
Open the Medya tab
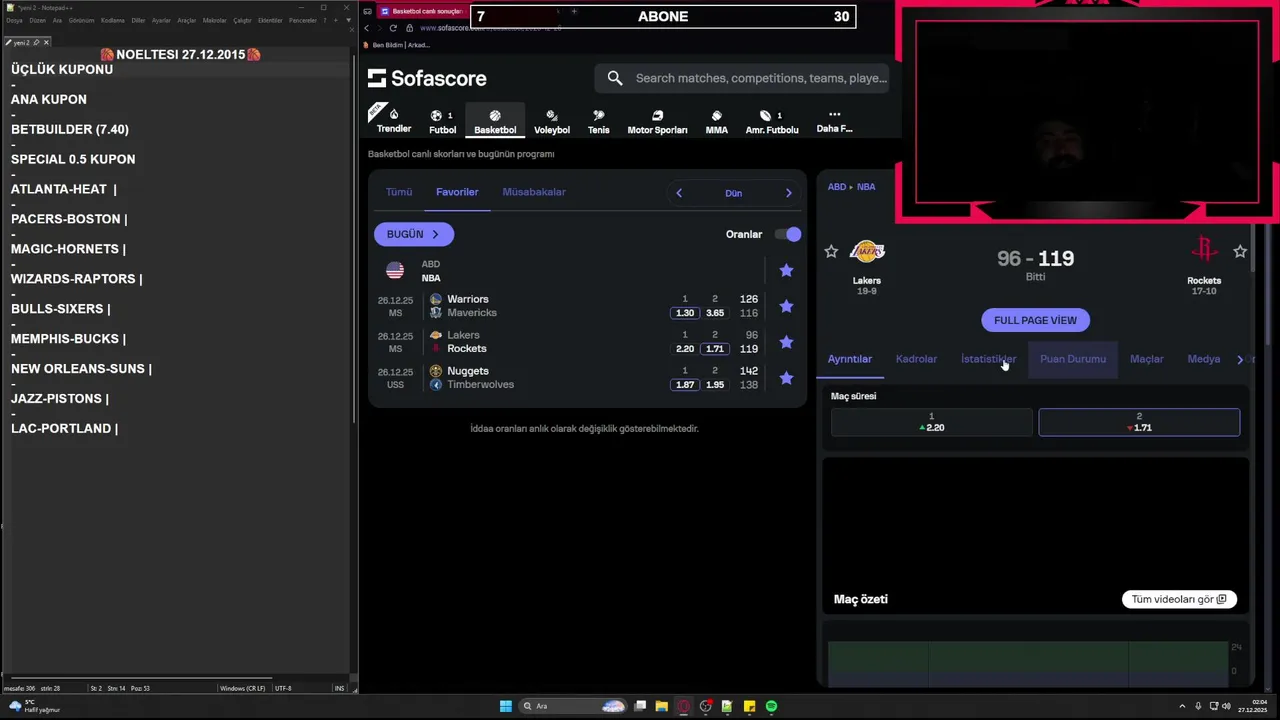click(x=1203, y=359)
